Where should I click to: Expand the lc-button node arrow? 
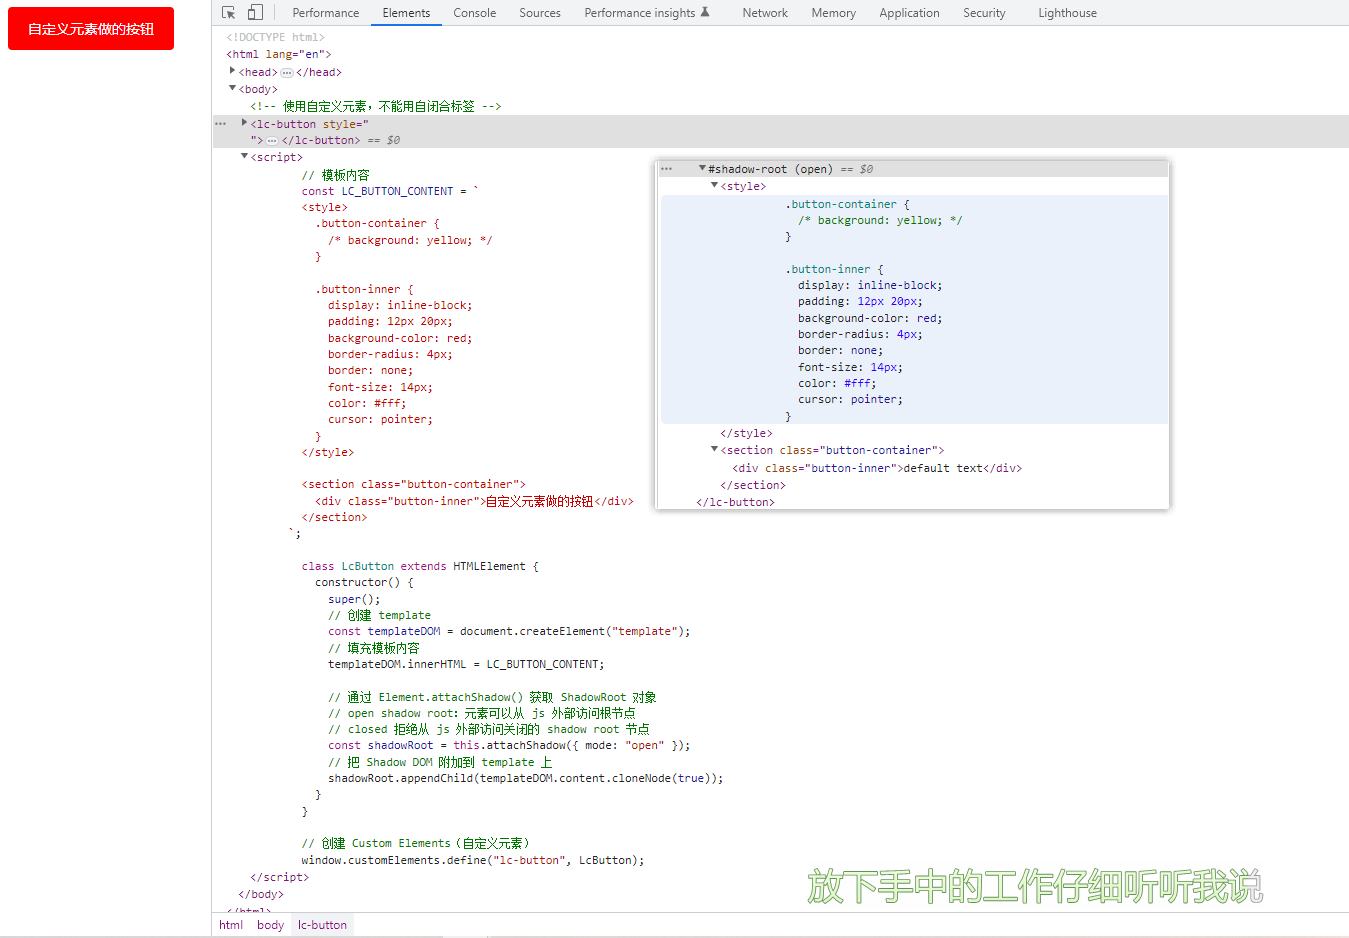coord(244,123)
